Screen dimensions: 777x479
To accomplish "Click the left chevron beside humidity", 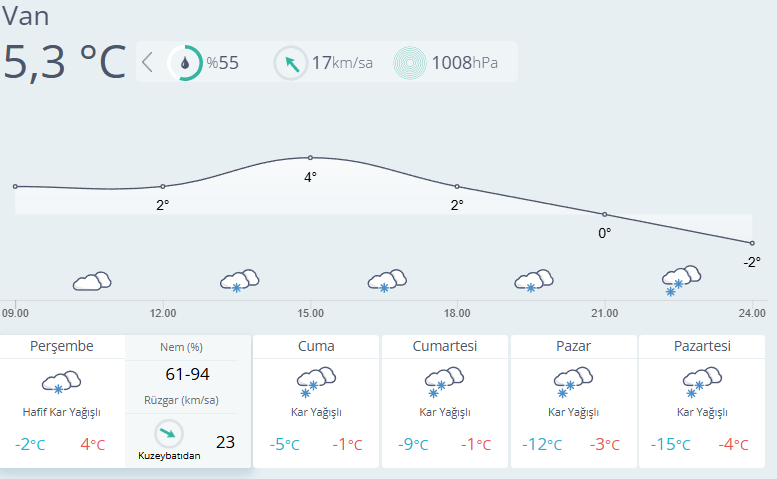I will pos(148,63).
